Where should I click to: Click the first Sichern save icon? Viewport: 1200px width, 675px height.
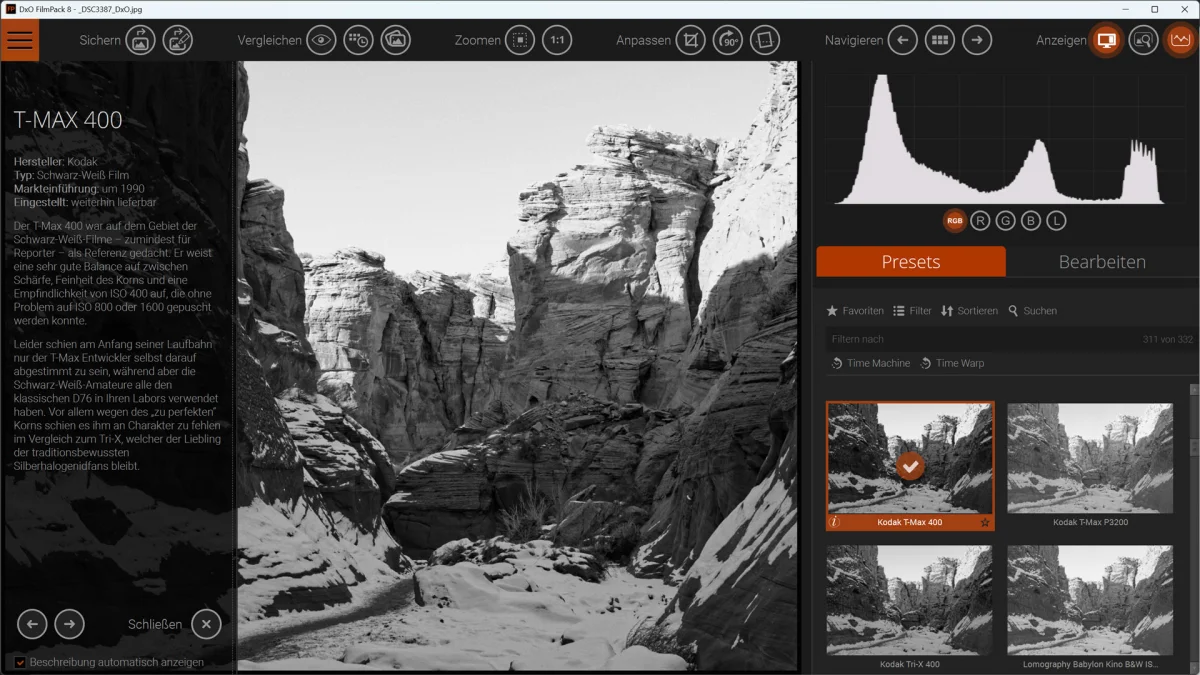click(140, 41)
